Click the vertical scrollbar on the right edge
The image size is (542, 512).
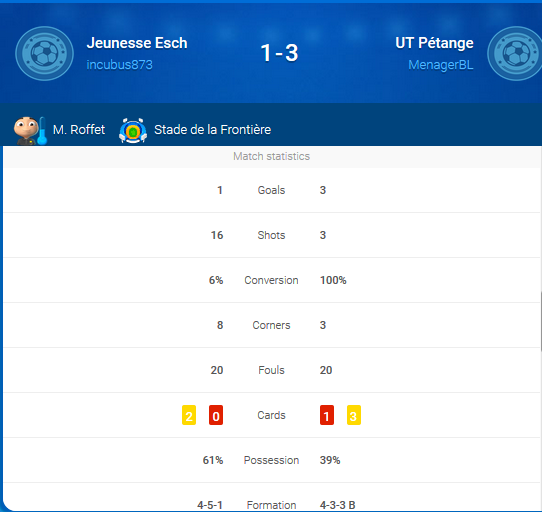[x=541, y=322]
